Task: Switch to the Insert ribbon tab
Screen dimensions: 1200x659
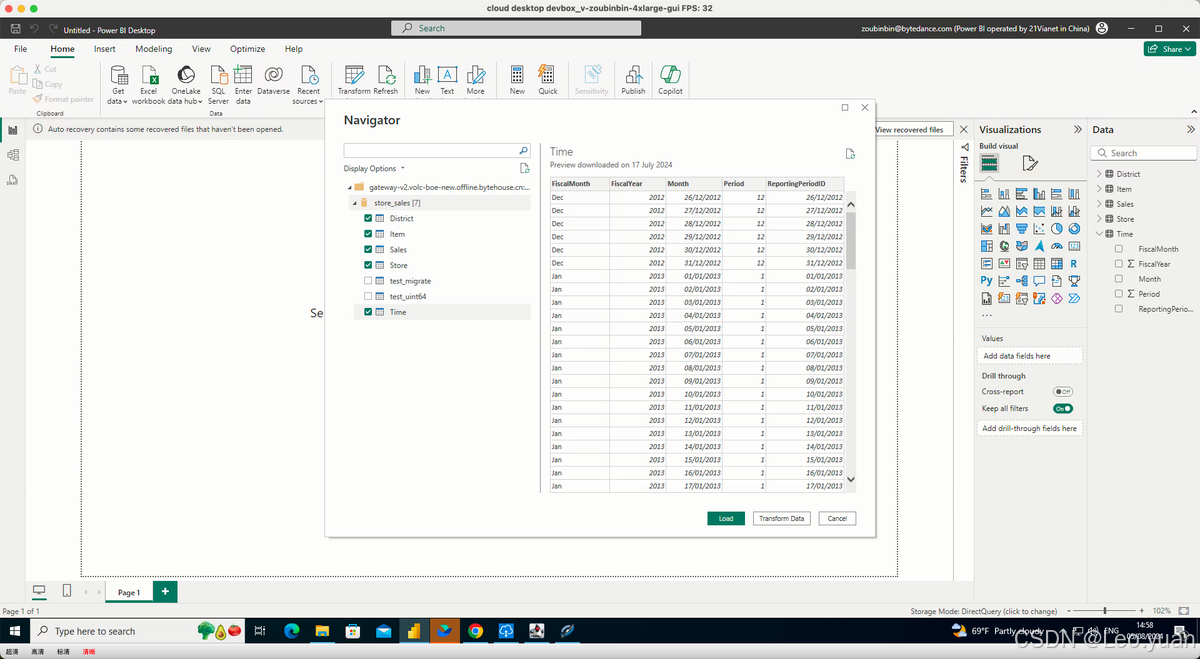Action: point(105,49)
